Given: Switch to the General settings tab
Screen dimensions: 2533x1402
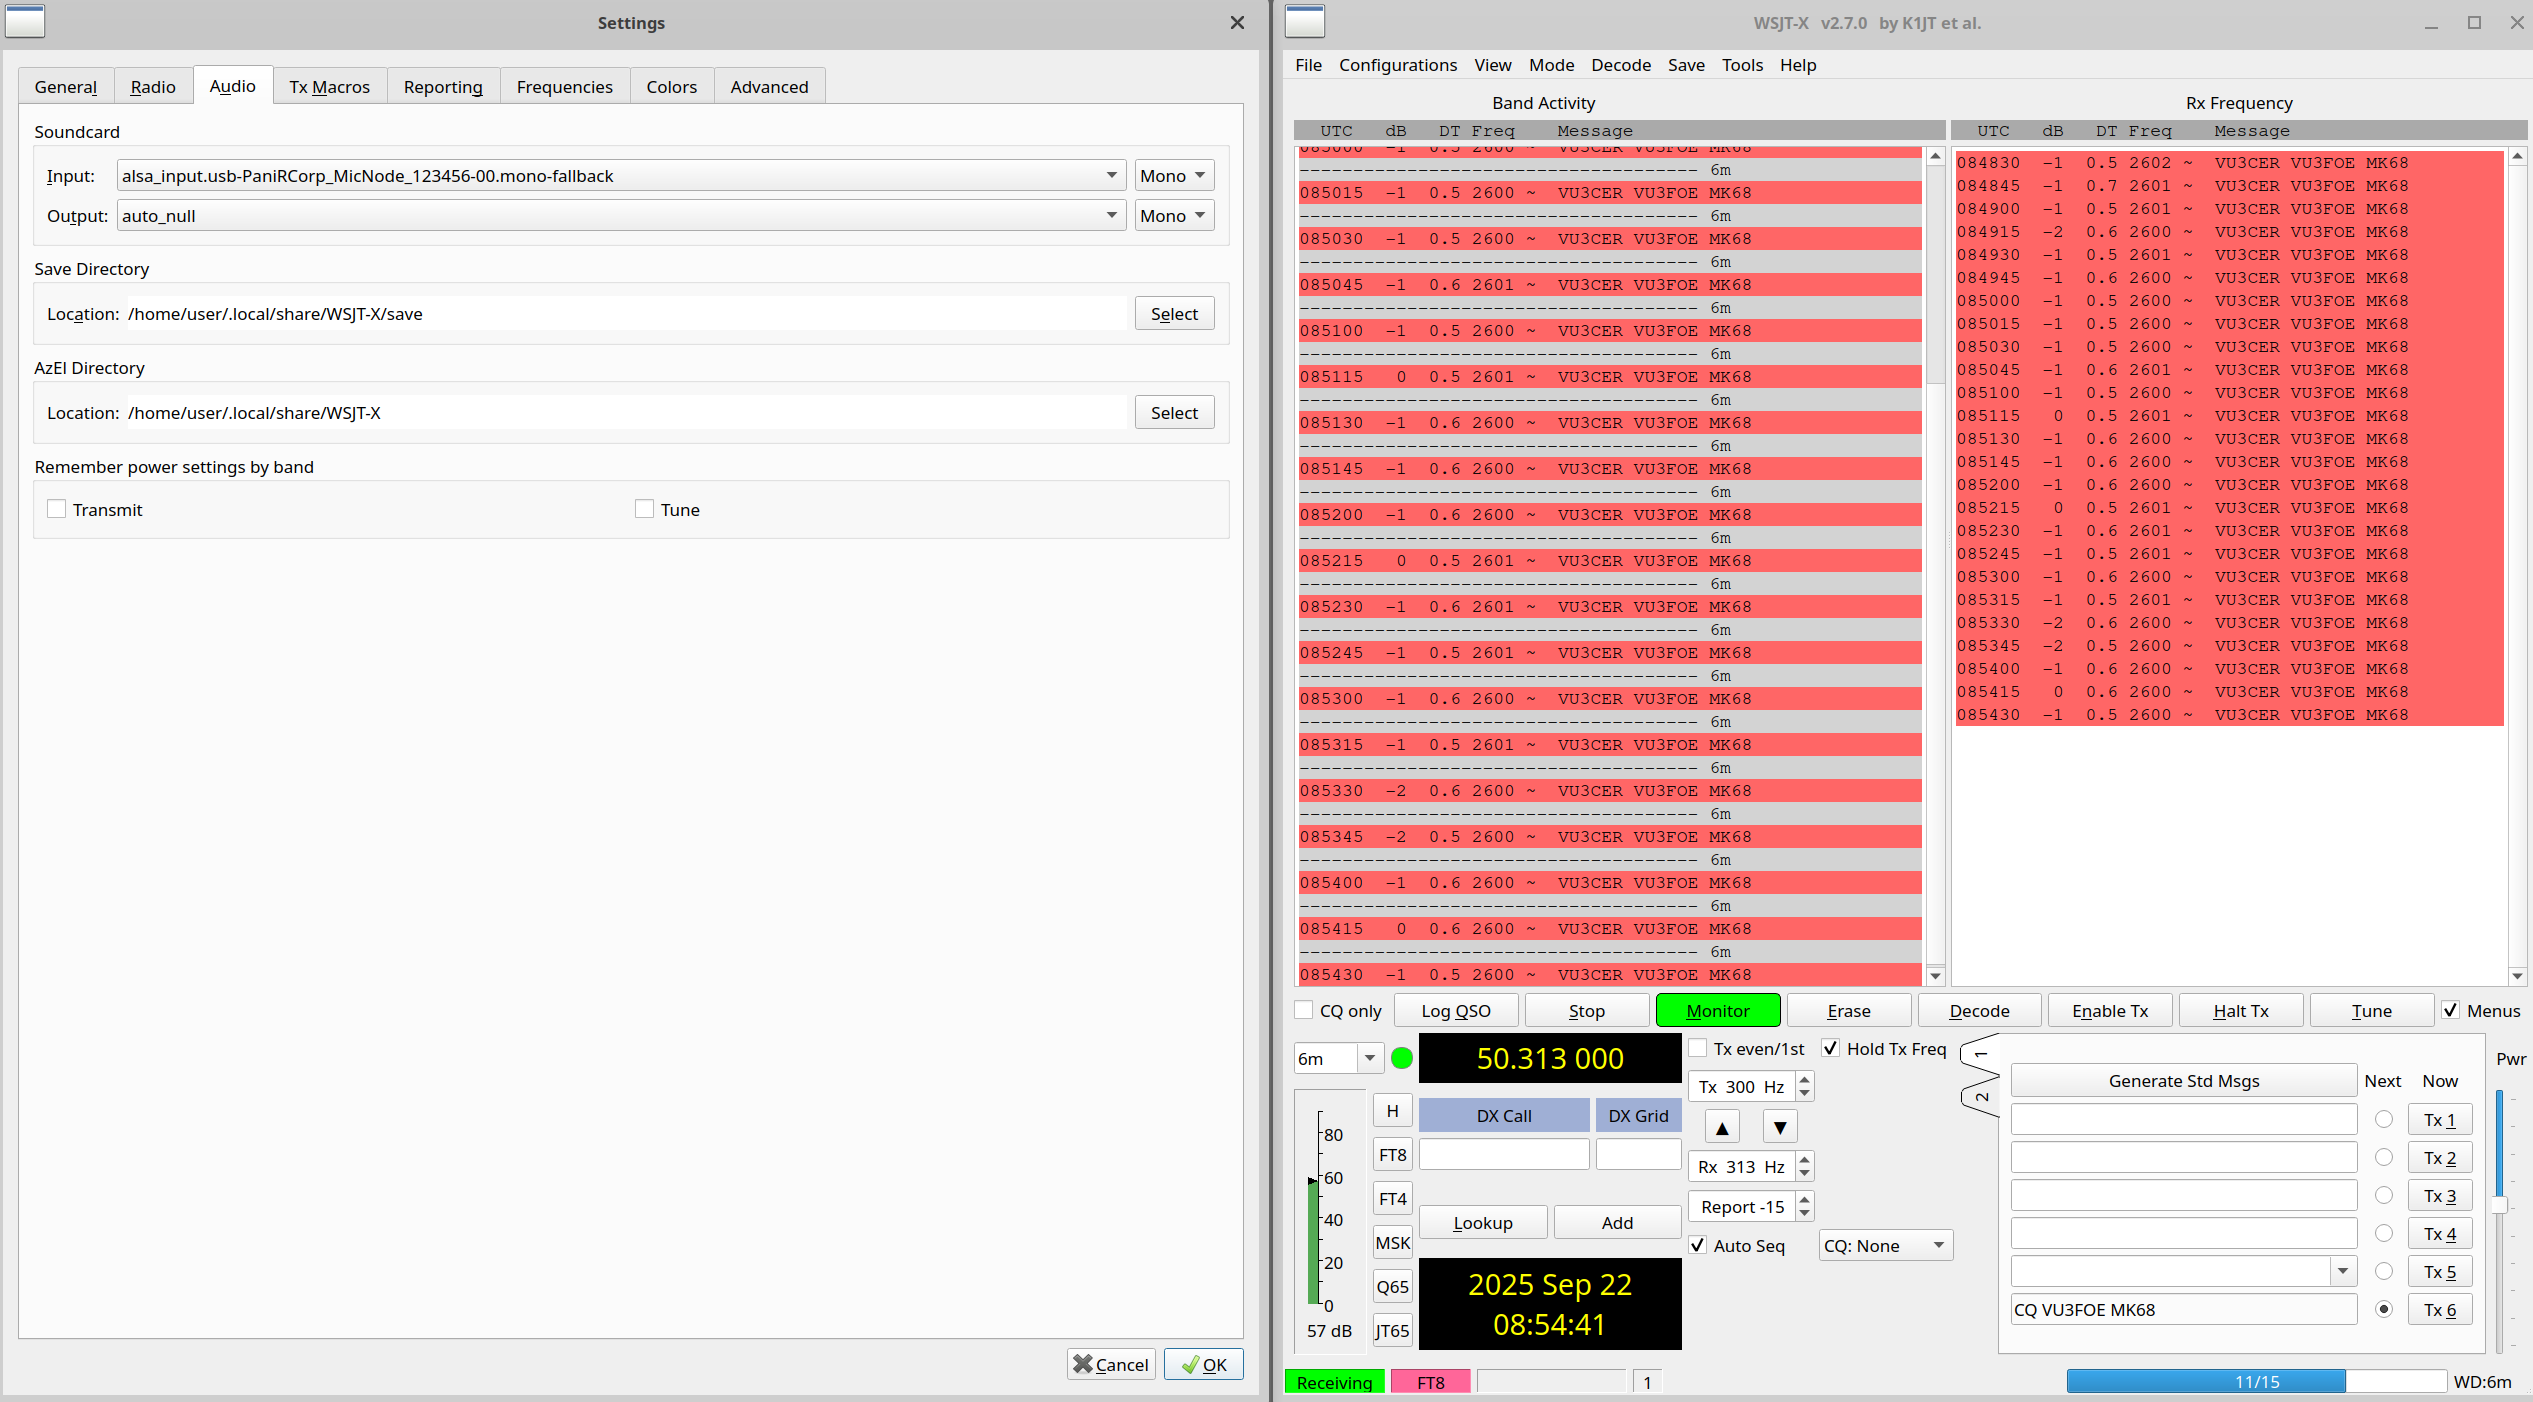Looking at the screenshot, I should [x=66, y=87].
